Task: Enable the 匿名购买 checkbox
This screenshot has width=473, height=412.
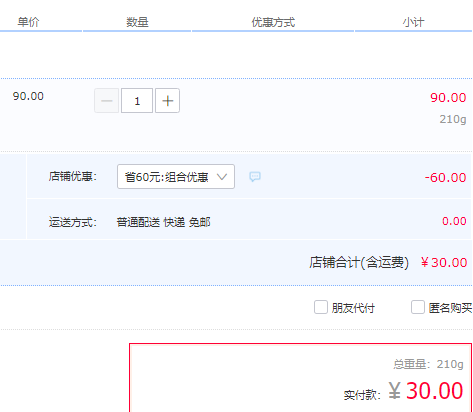Action: tap(418, 307)
